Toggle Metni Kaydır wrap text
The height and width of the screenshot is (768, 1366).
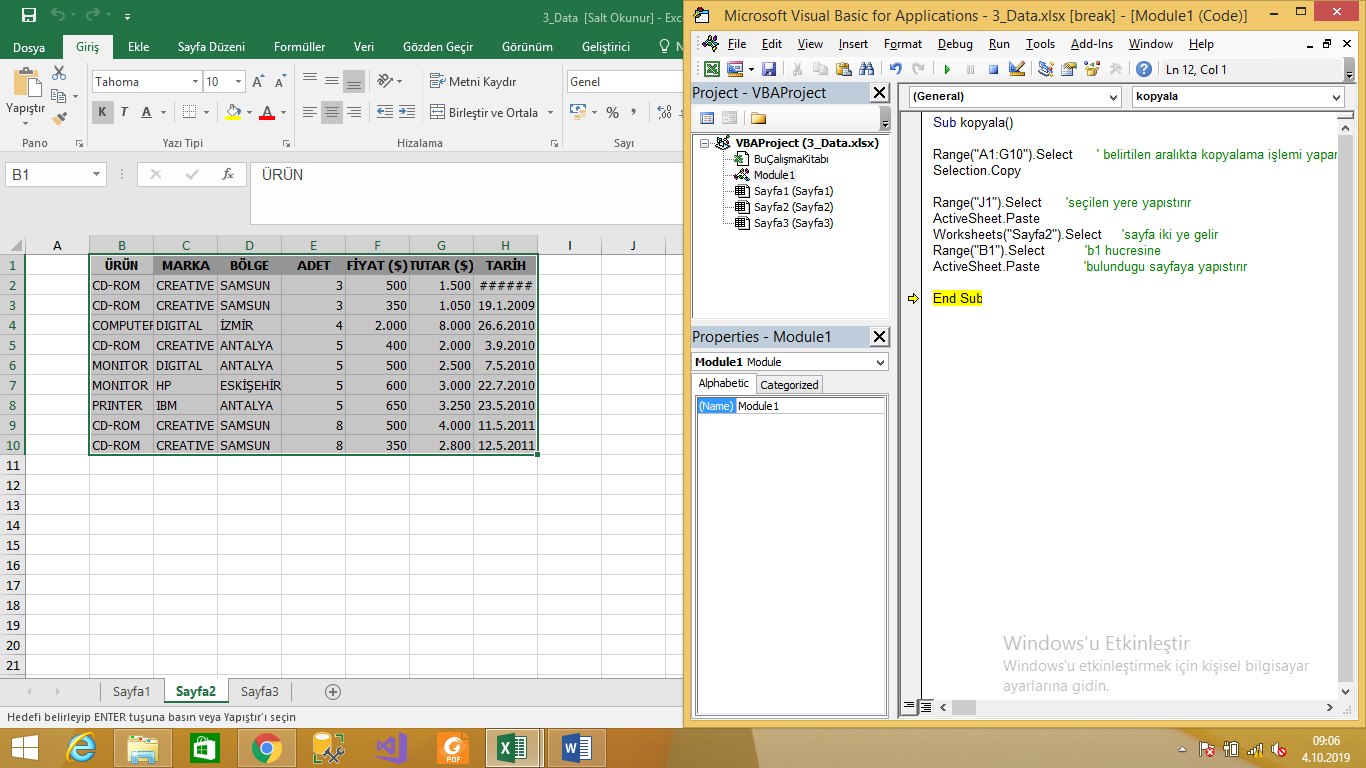pyautogui.click(x=473, y=82)
